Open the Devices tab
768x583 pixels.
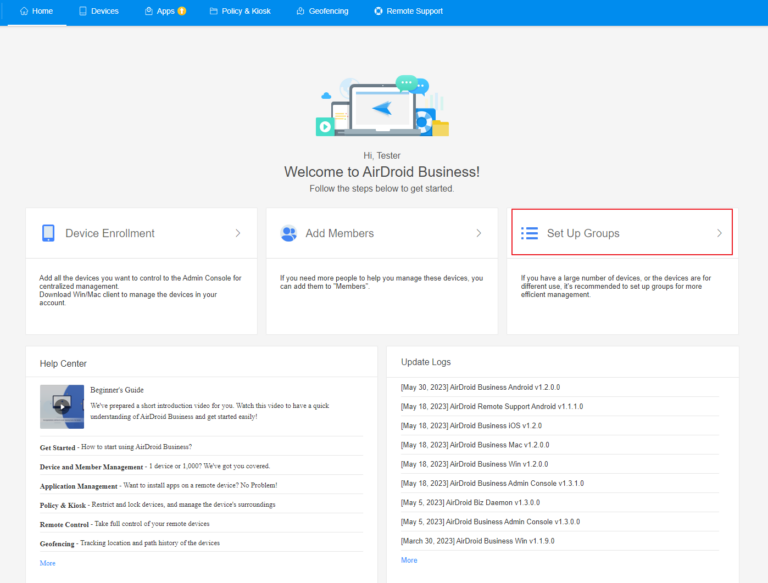coord(98,11)
